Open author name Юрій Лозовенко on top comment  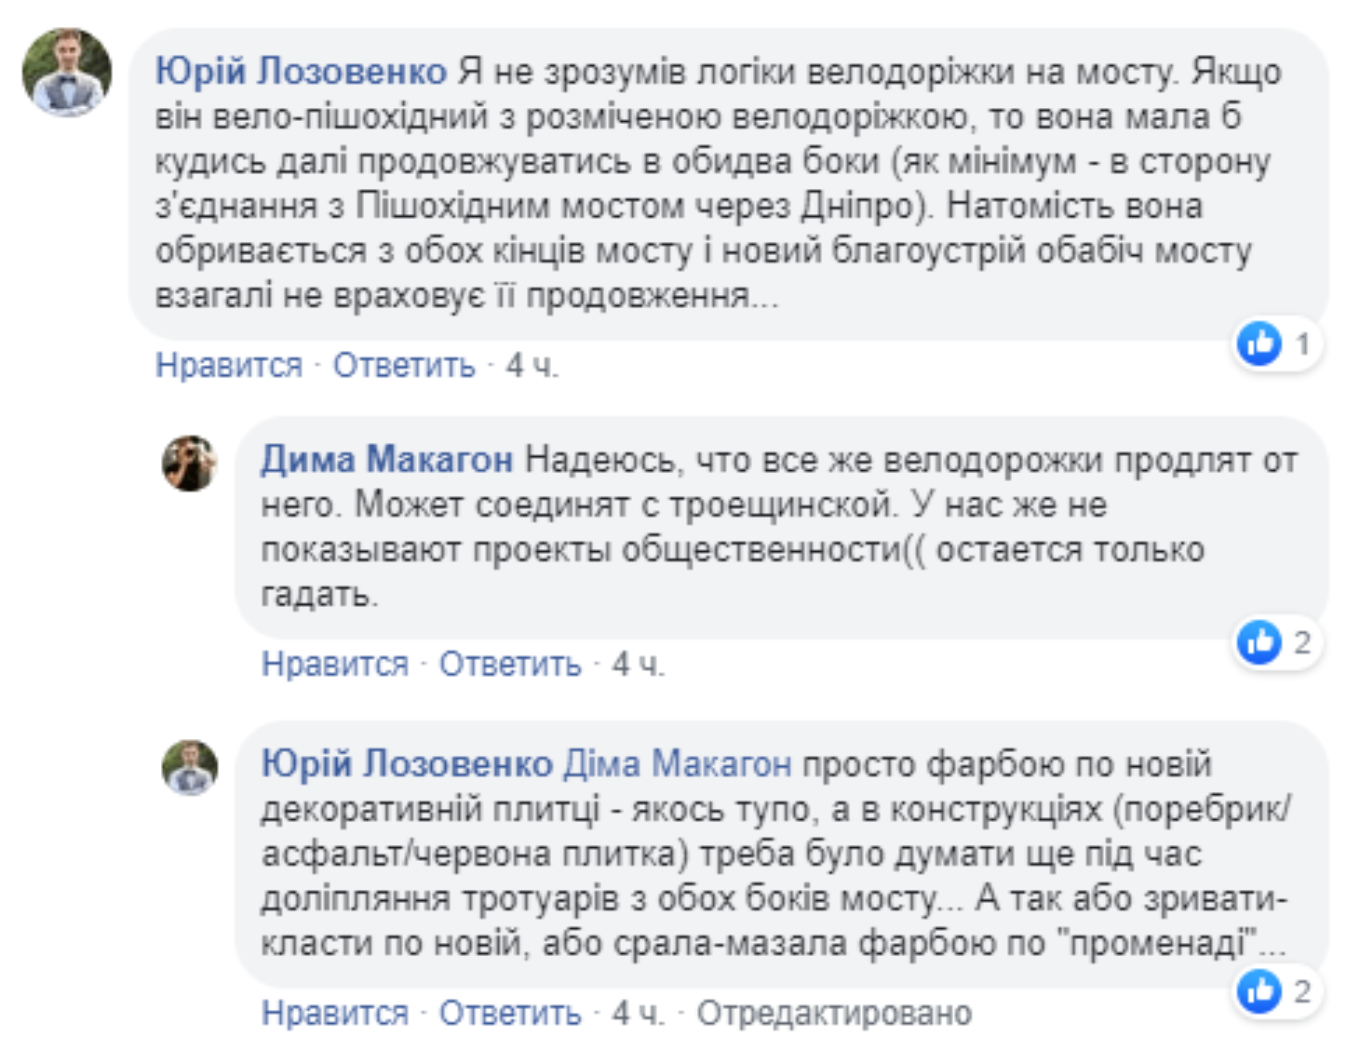tap(301, 72)
